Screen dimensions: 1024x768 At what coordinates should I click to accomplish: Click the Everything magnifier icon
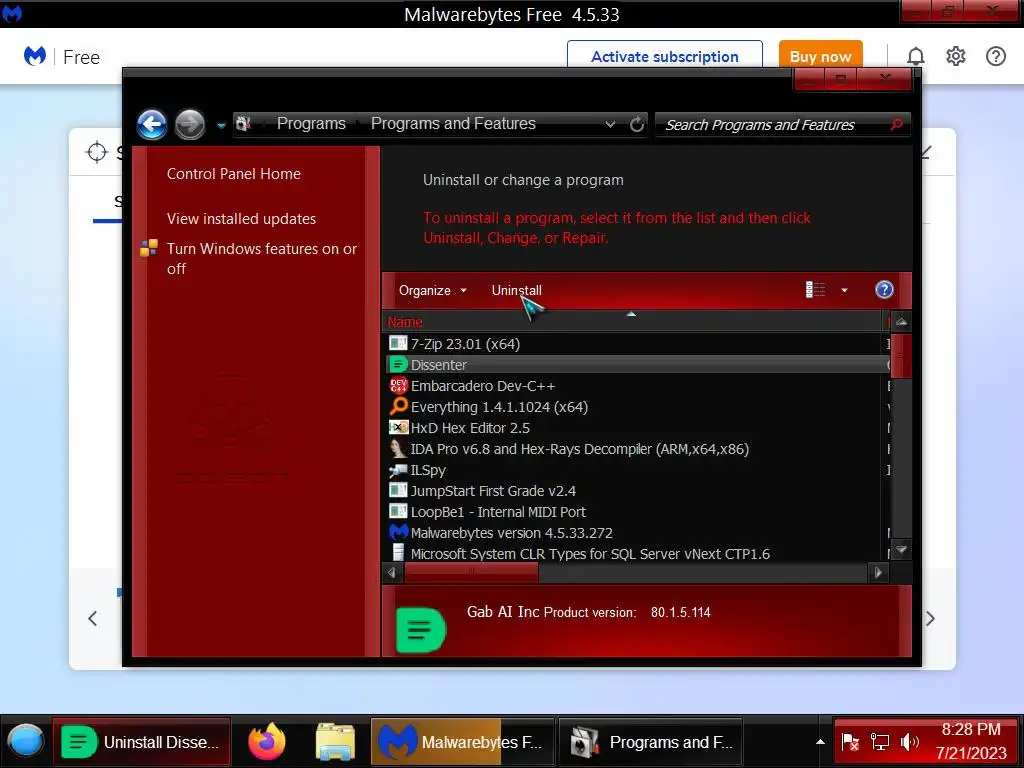pyautogui.click(x=398, y=406)
